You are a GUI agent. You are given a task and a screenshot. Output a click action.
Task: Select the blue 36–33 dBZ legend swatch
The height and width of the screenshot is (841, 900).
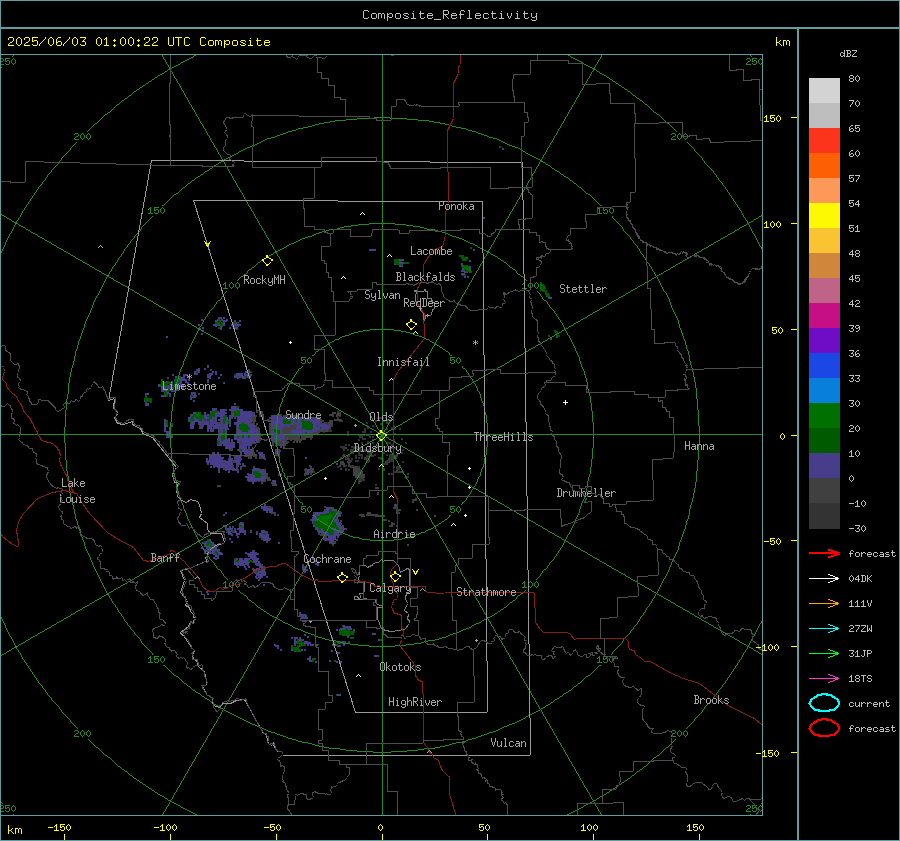click(x=824, y=366)
